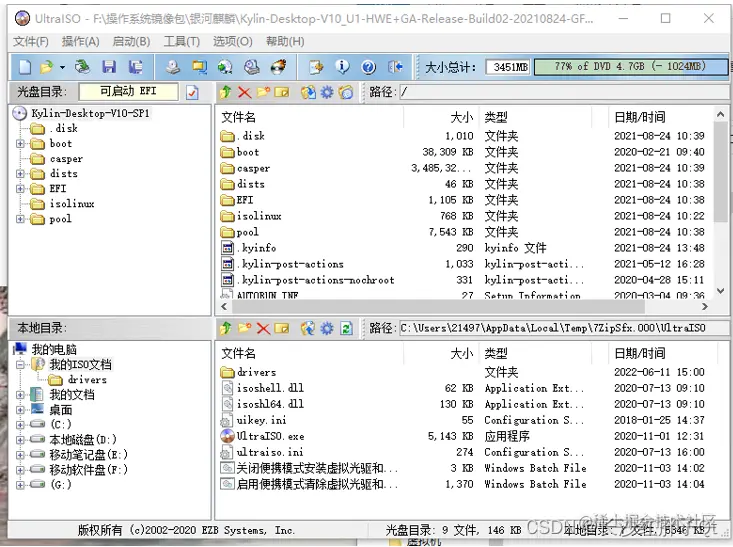Click the Add files icon in local toolbar

[308, 328]
